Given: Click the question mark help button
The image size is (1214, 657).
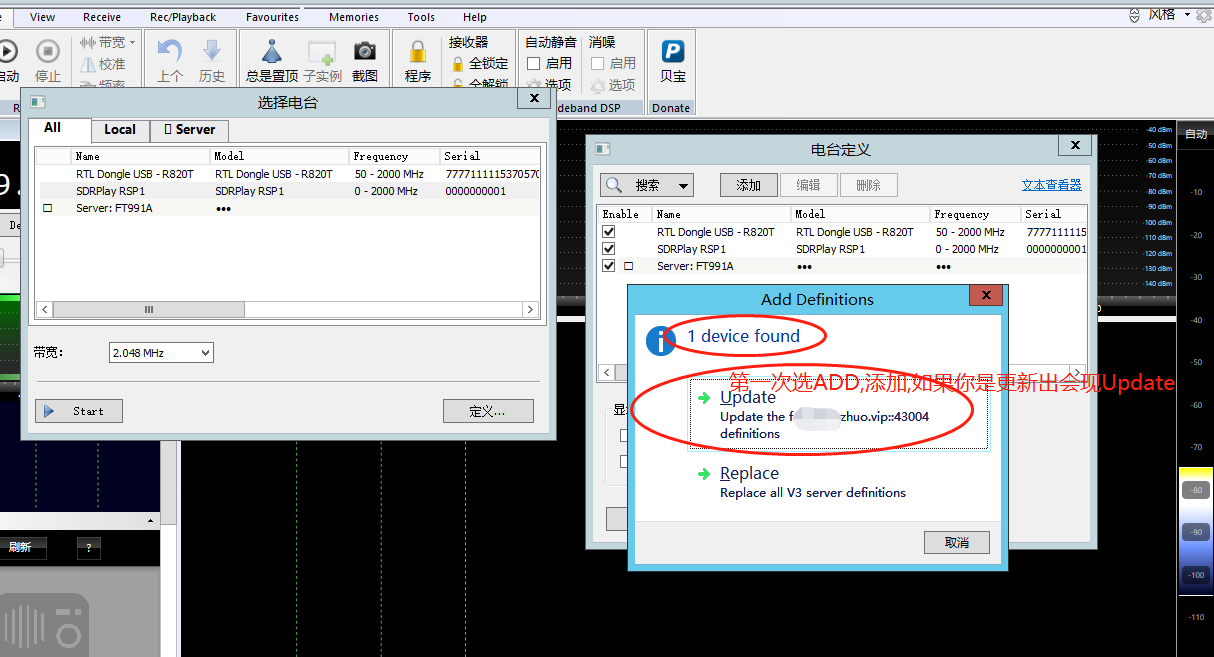Looking at the screenshot, I should click(89, 548).
